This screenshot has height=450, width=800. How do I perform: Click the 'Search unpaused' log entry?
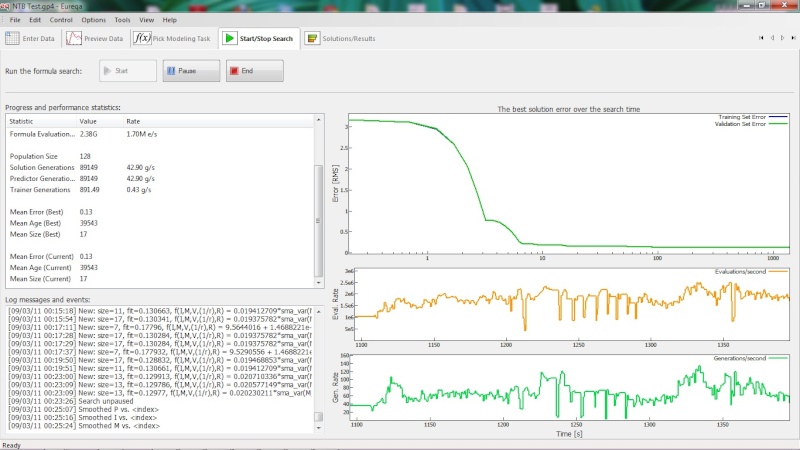70,401
